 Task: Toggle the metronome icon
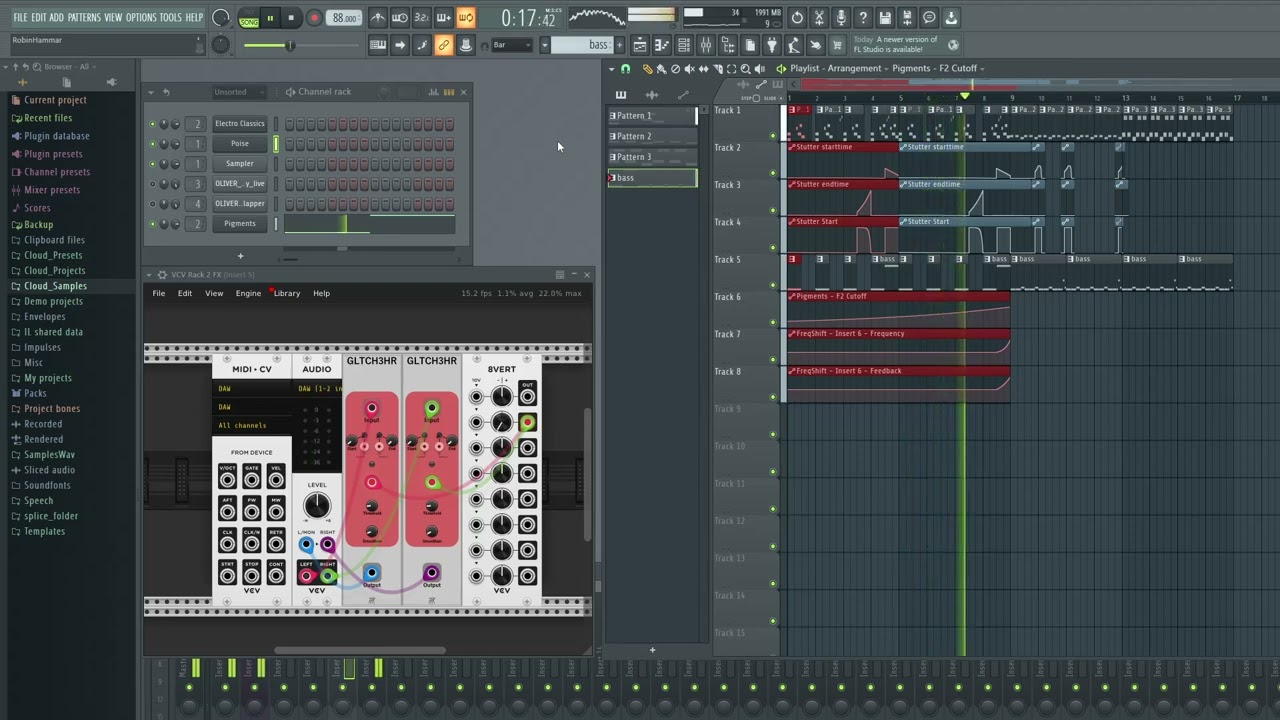[378, 18]
